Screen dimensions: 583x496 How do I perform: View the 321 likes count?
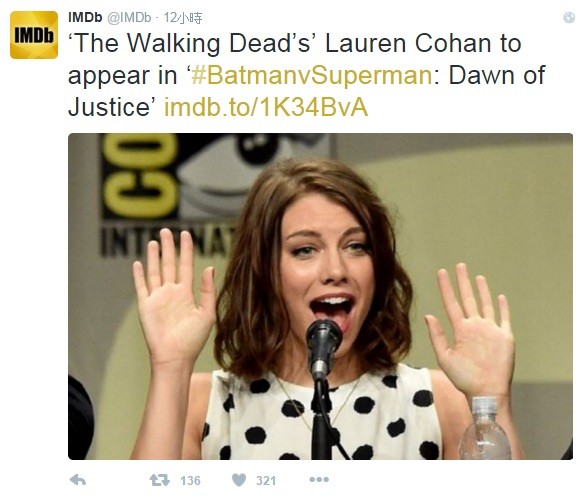tap(266, 481)
